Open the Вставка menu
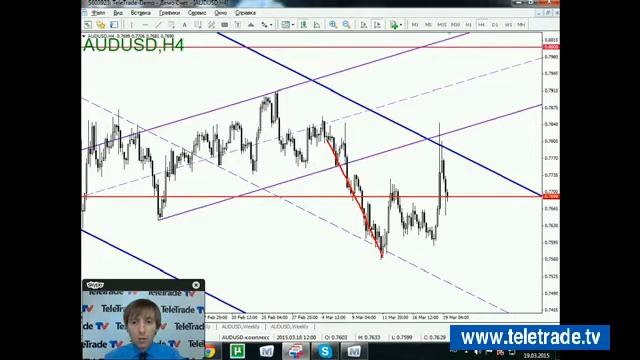The width and height of the screenshot is (640, 360). [141, 13]
